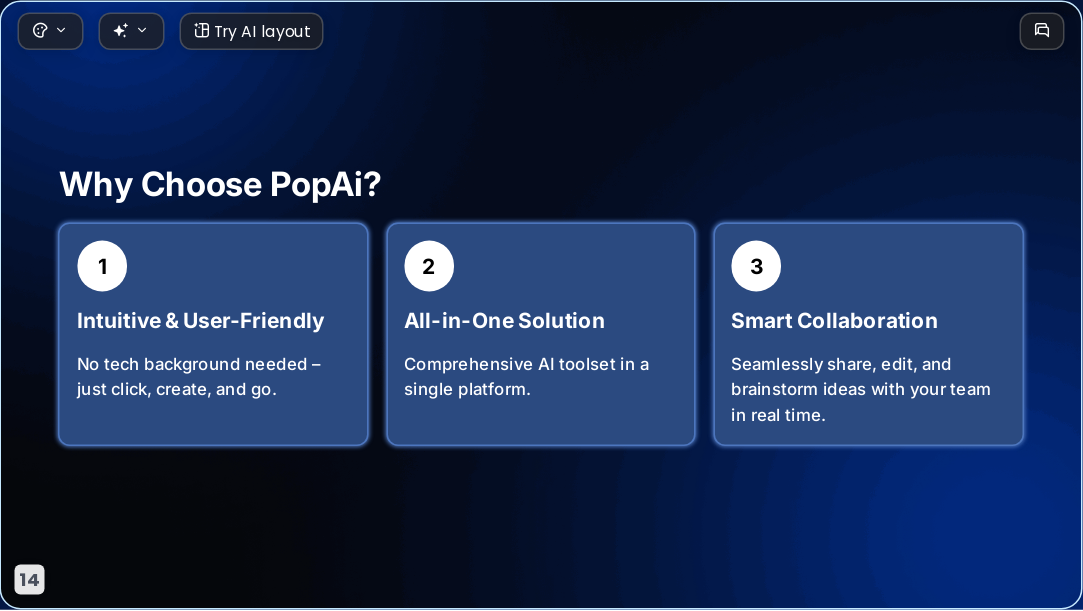
Task: Select the number 1 circle badge
Action: pos(102,266)
